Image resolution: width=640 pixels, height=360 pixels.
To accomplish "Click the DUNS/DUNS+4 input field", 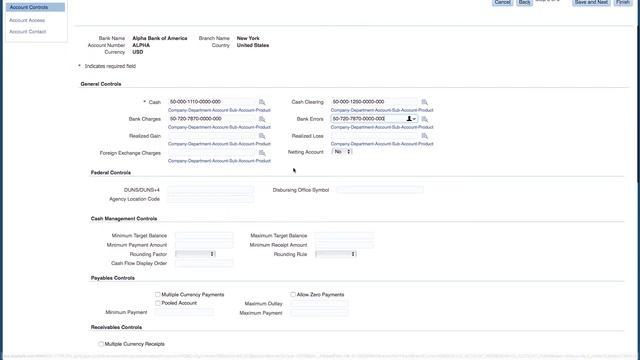I will [211, 190].
